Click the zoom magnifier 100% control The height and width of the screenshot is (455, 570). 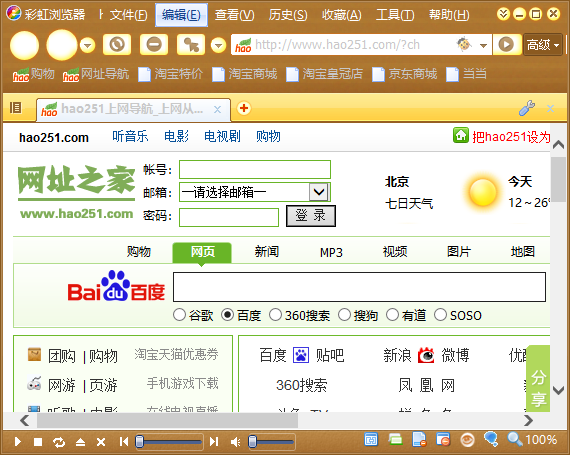click(x=532, y=439)
